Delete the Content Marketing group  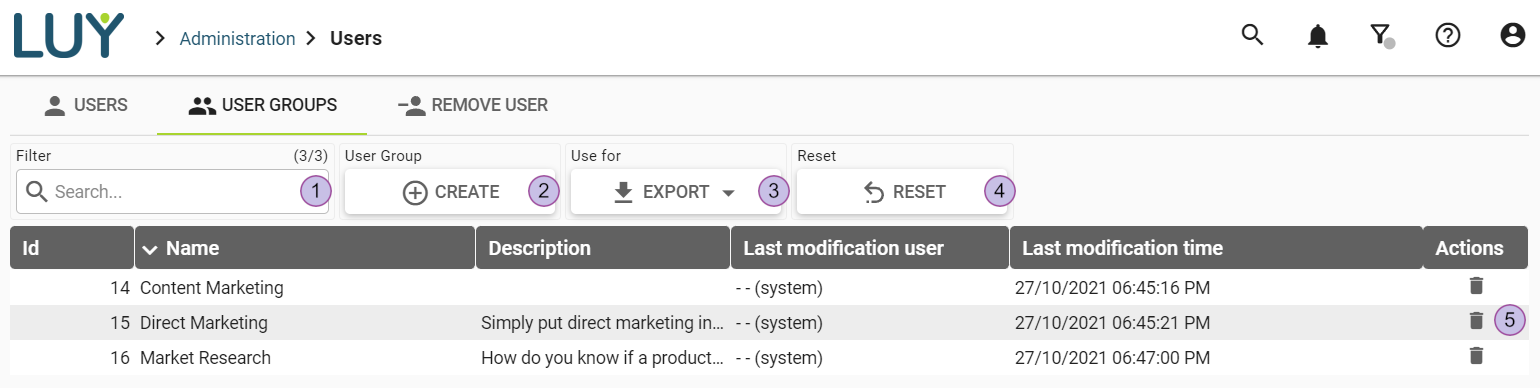(1476, 287)
